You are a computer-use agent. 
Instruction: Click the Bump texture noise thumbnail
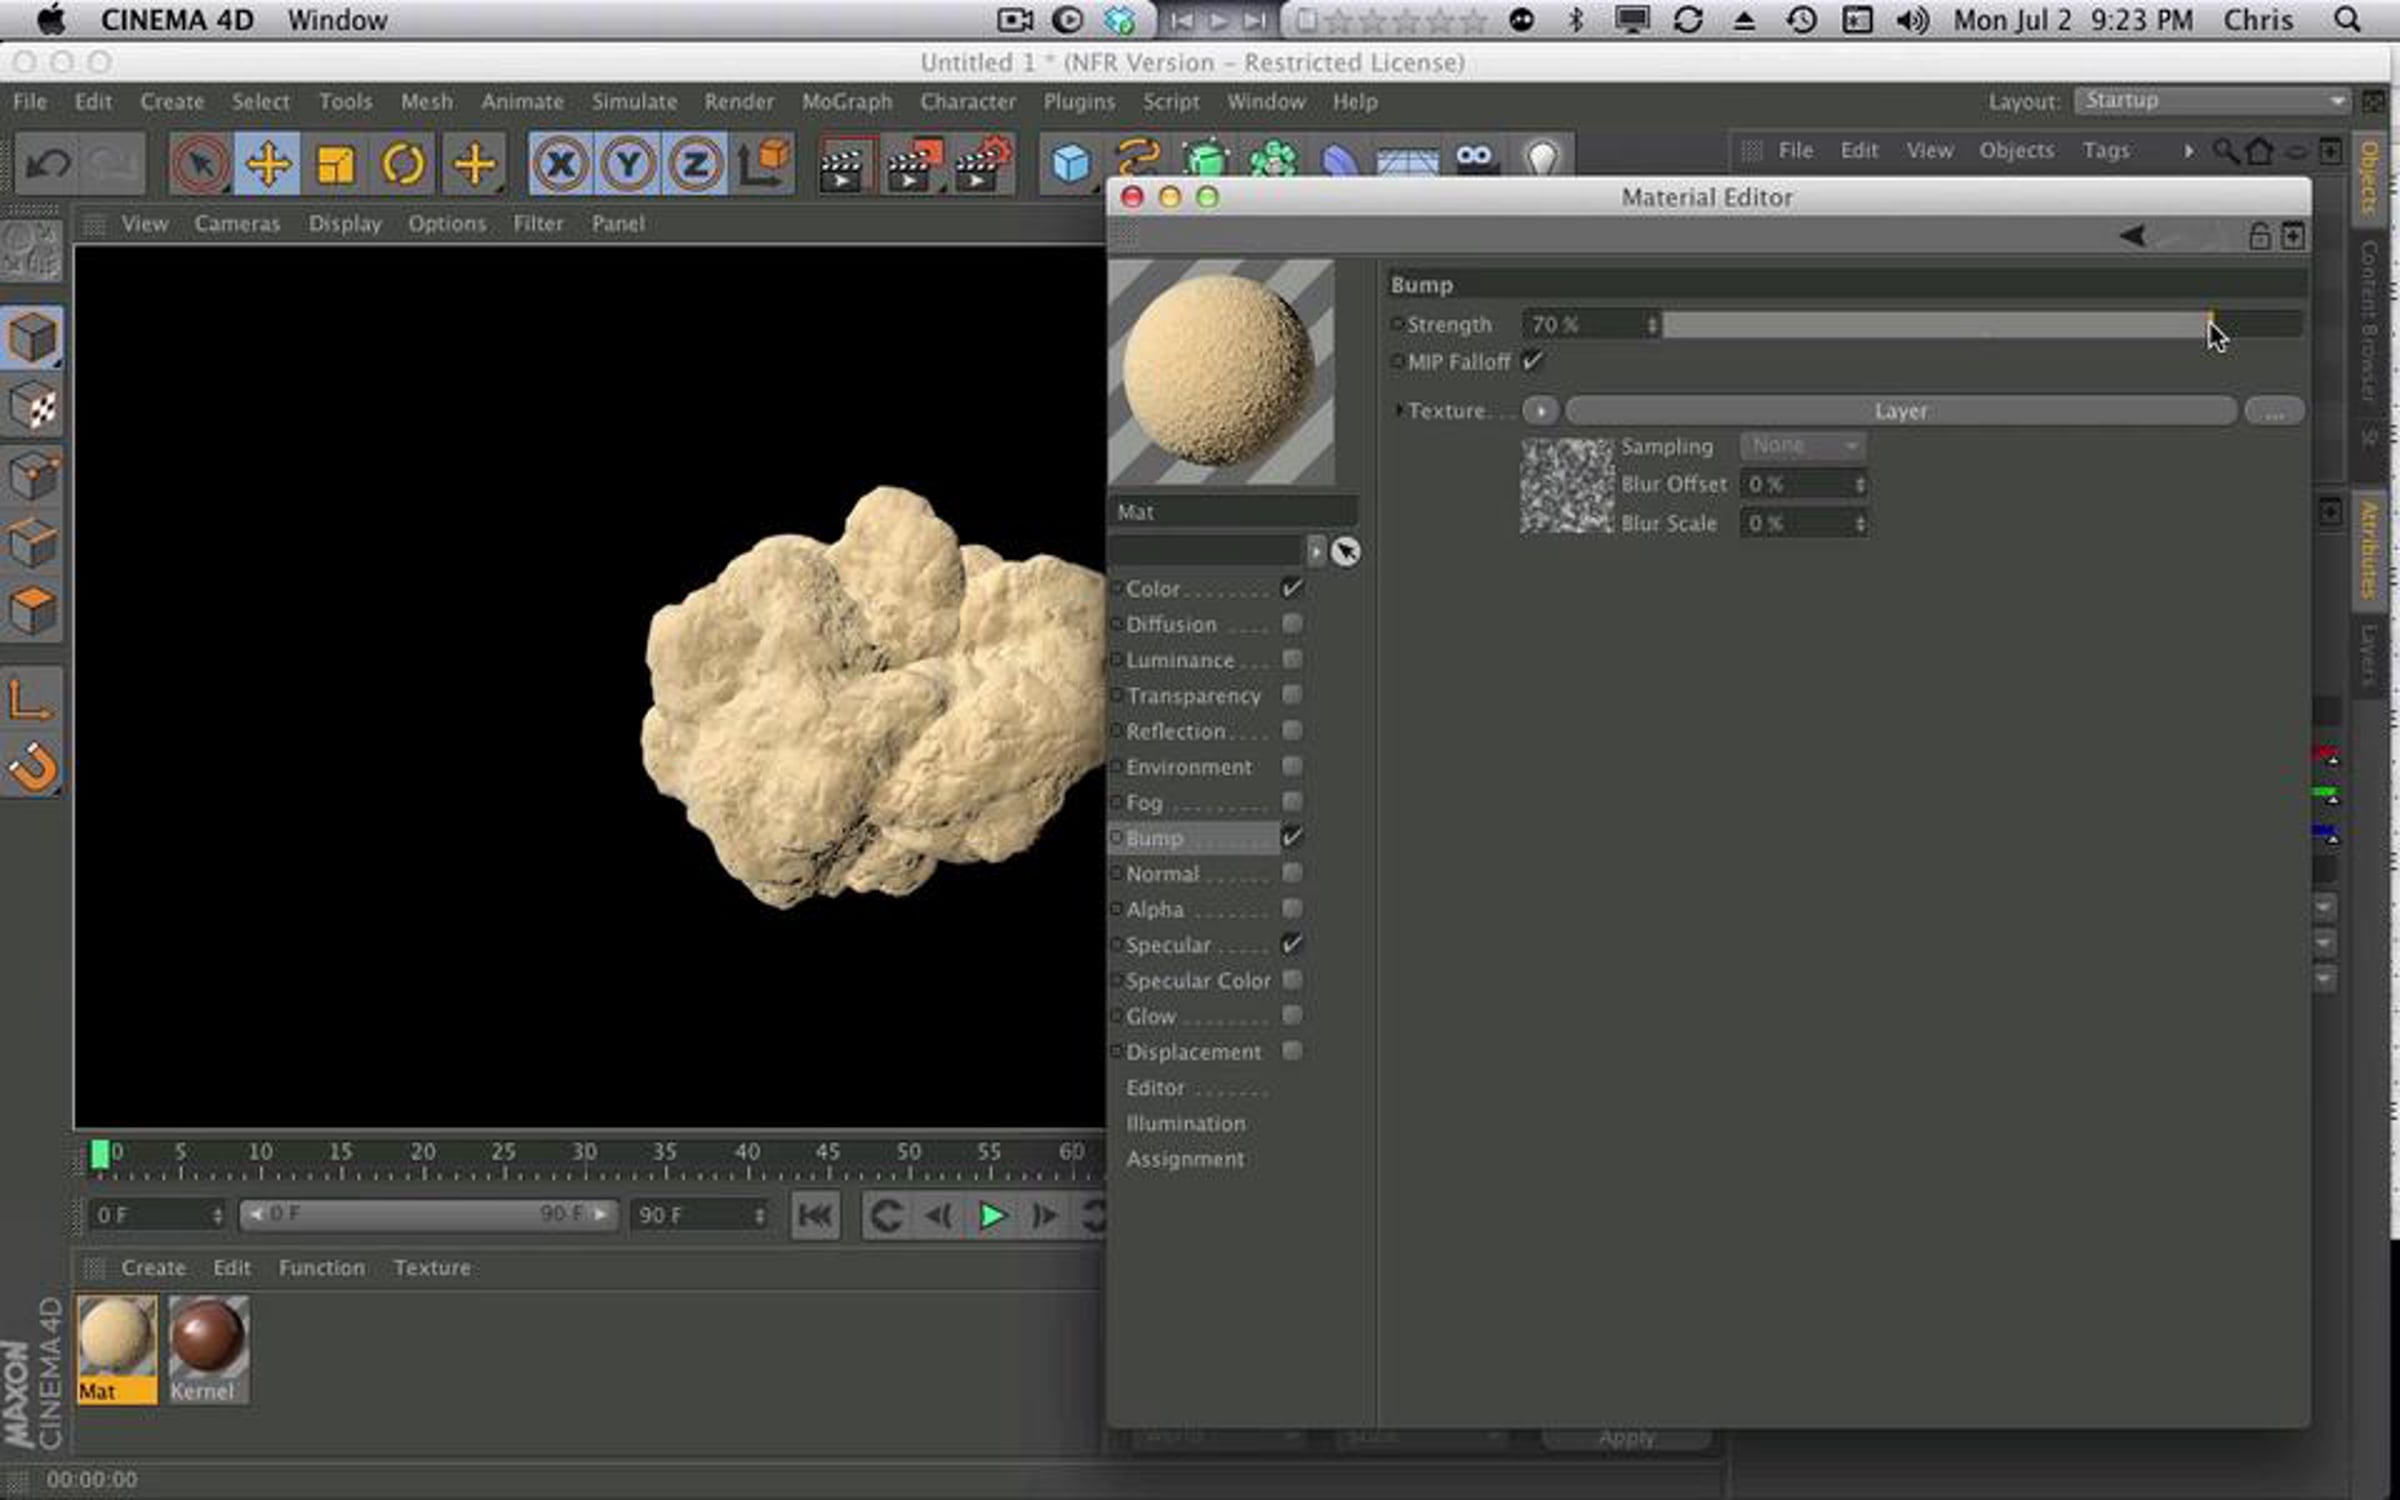click(1566, 485)
